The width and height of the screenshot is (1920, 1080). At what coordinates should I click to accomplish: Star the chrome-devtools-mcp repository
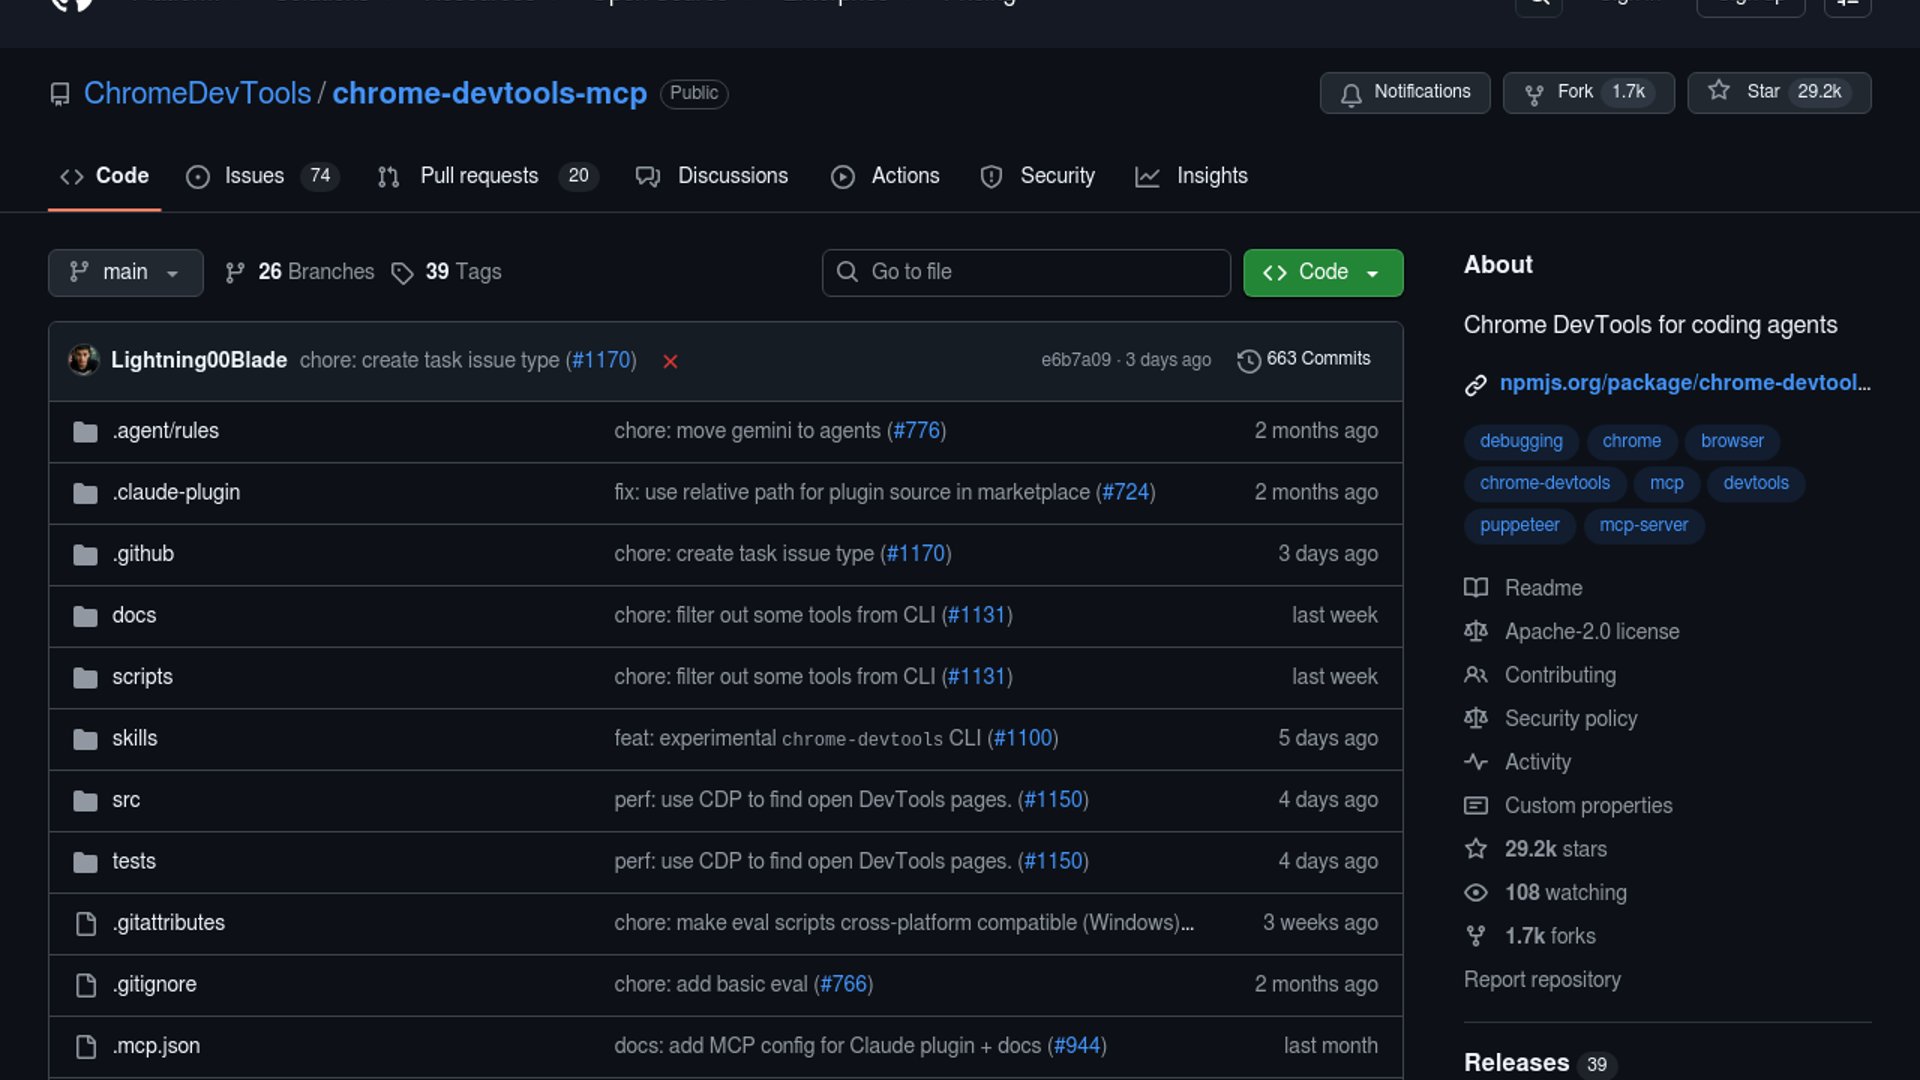point(1778,92)
